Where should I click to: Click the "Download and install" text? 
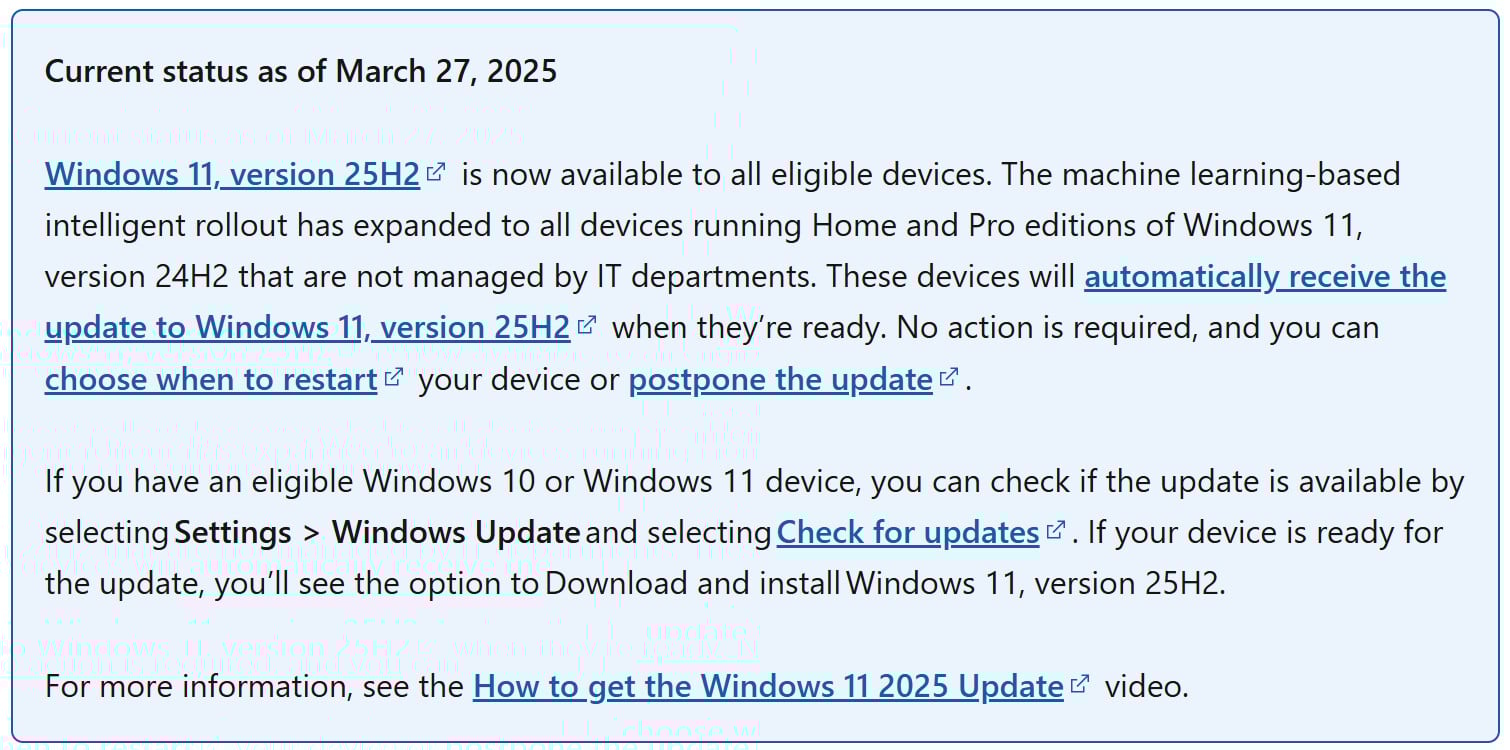(x=693, y=584)
